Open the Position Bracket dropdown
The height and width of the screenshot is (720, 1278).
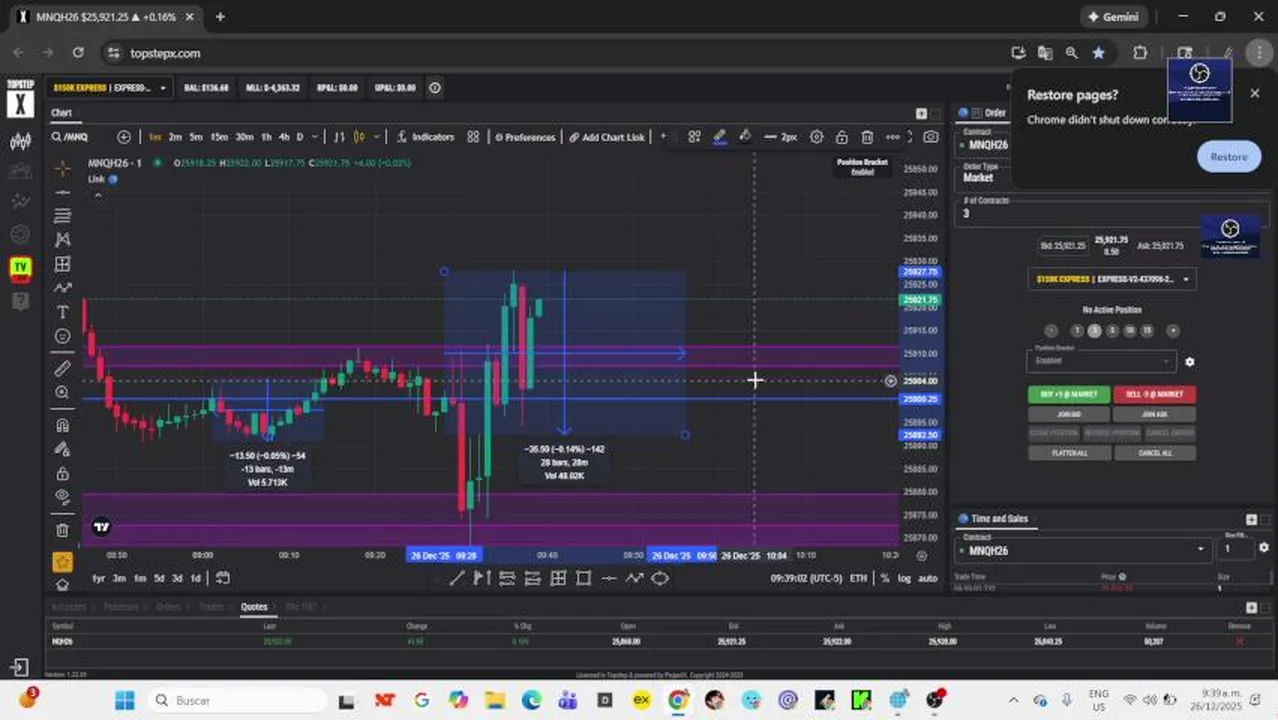pos(1100,361)
